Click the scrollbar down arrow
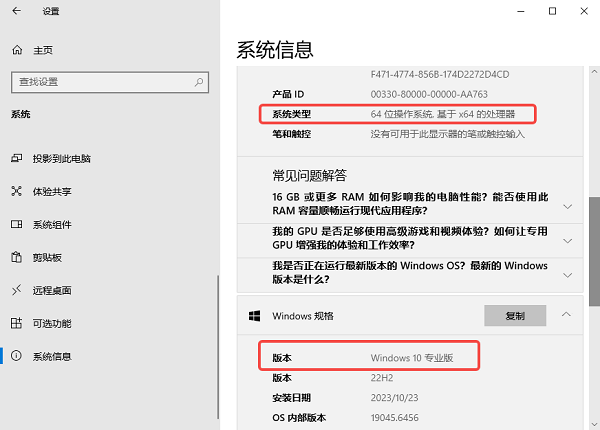Viewport: 600px width, 430px height. [594, 424]
